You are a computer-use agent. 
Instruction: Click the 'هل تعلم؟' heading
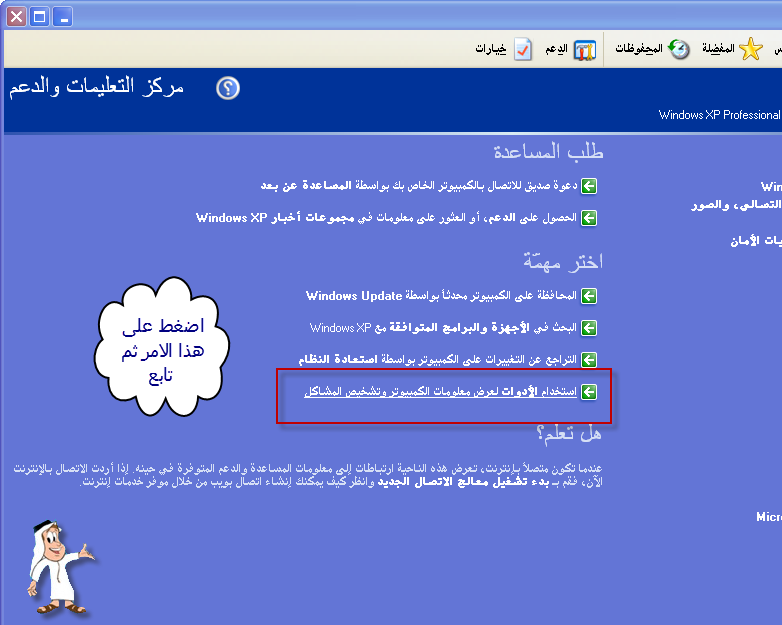tap(569, 433)
